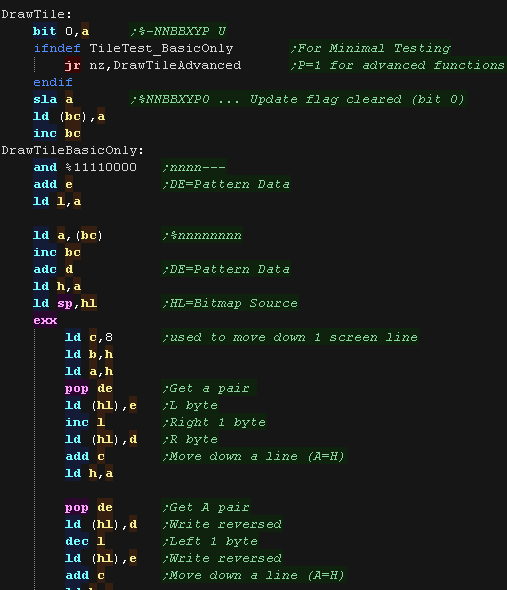Screen dimensions: 507x590
Task: Click the 'ld a,h' instruction
Action: [89, 371]
